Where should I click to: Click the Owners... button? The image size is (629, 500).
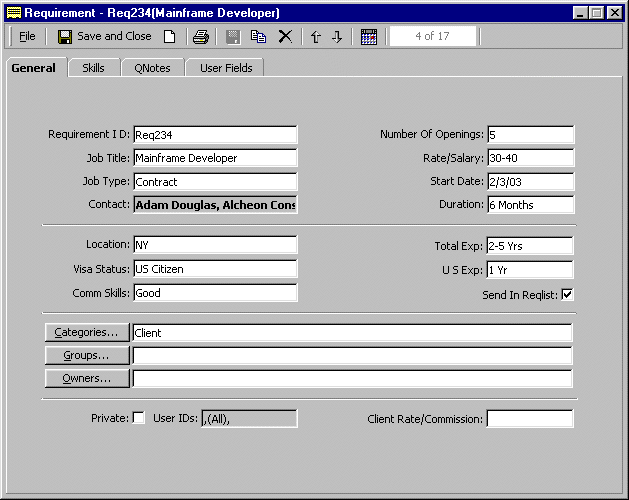[87, 378]
